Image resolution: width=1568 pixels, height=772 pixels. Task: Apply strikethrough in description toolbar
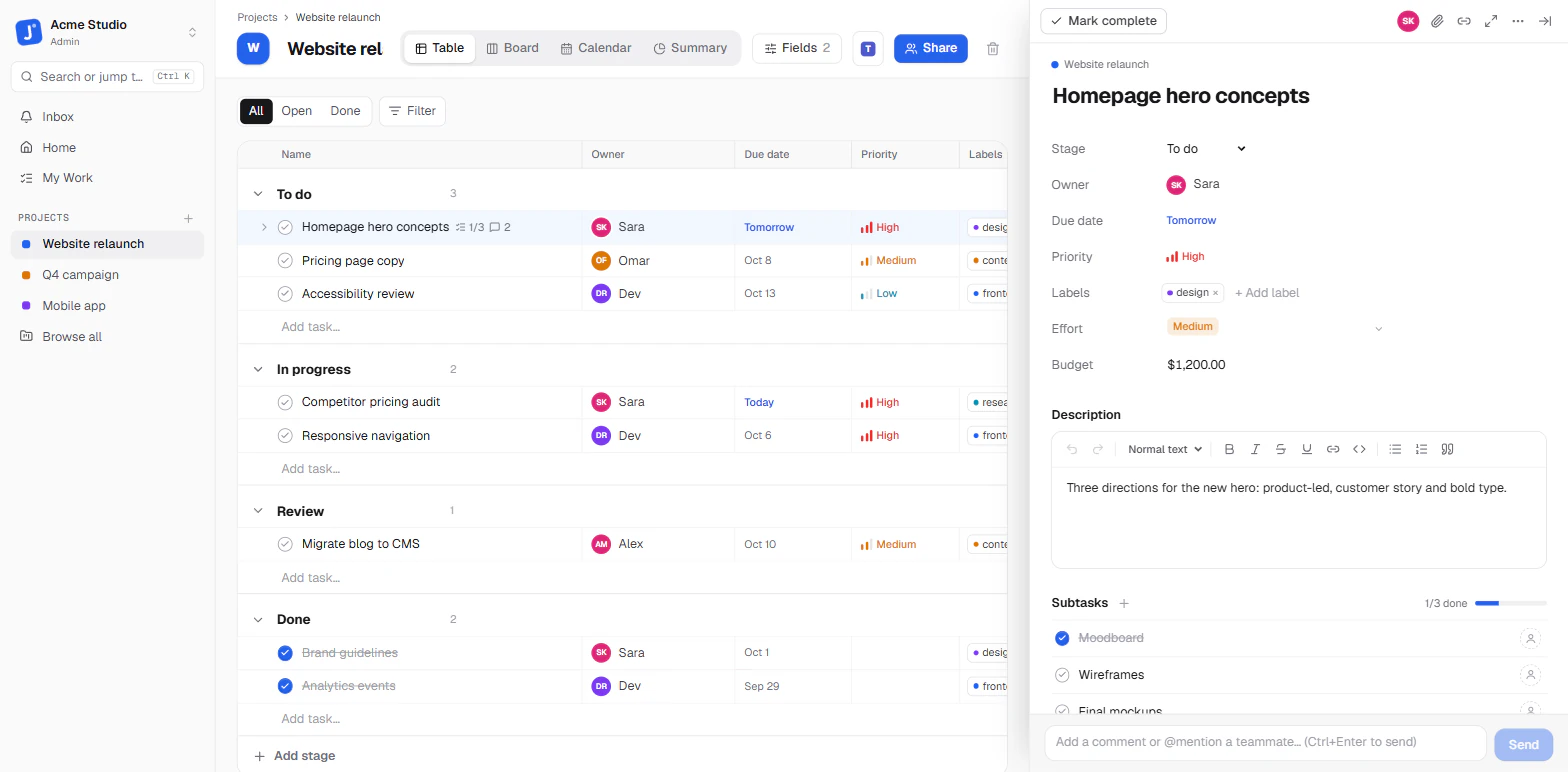1281,449
